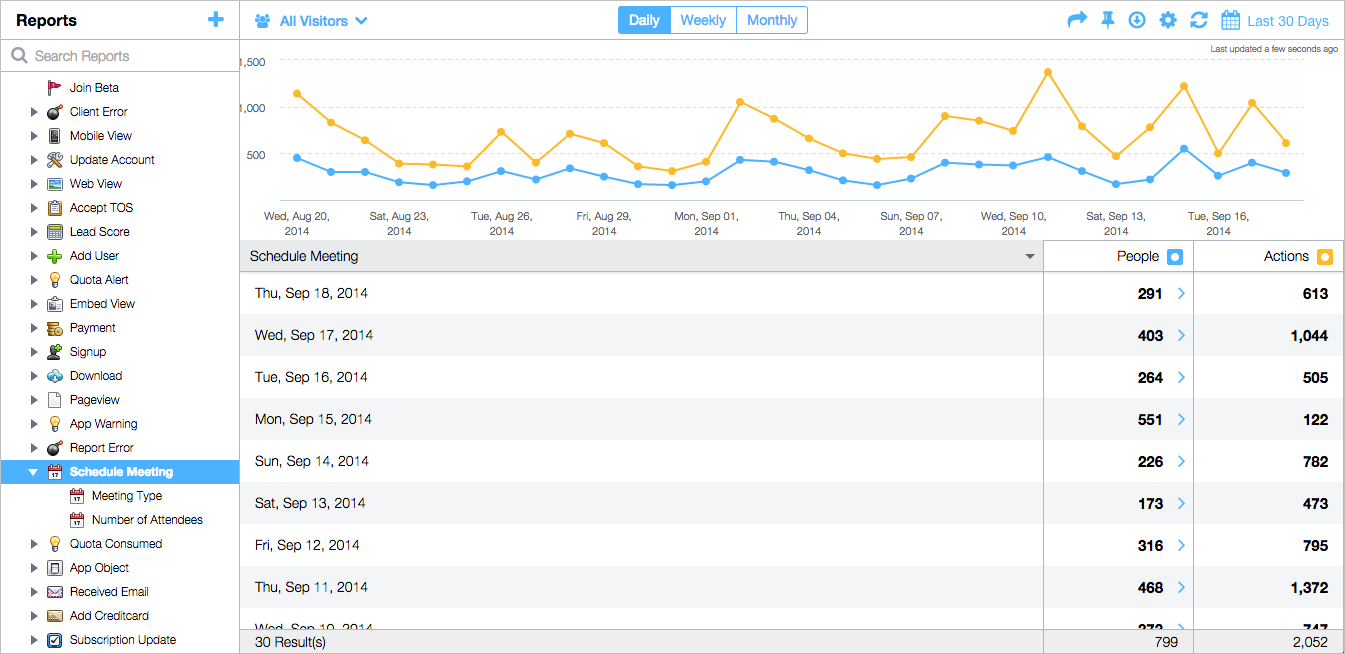Expand the Signup report tree item
Image resolution: width=1345 pixels, height=654 pixels.
tap(33, 351)
